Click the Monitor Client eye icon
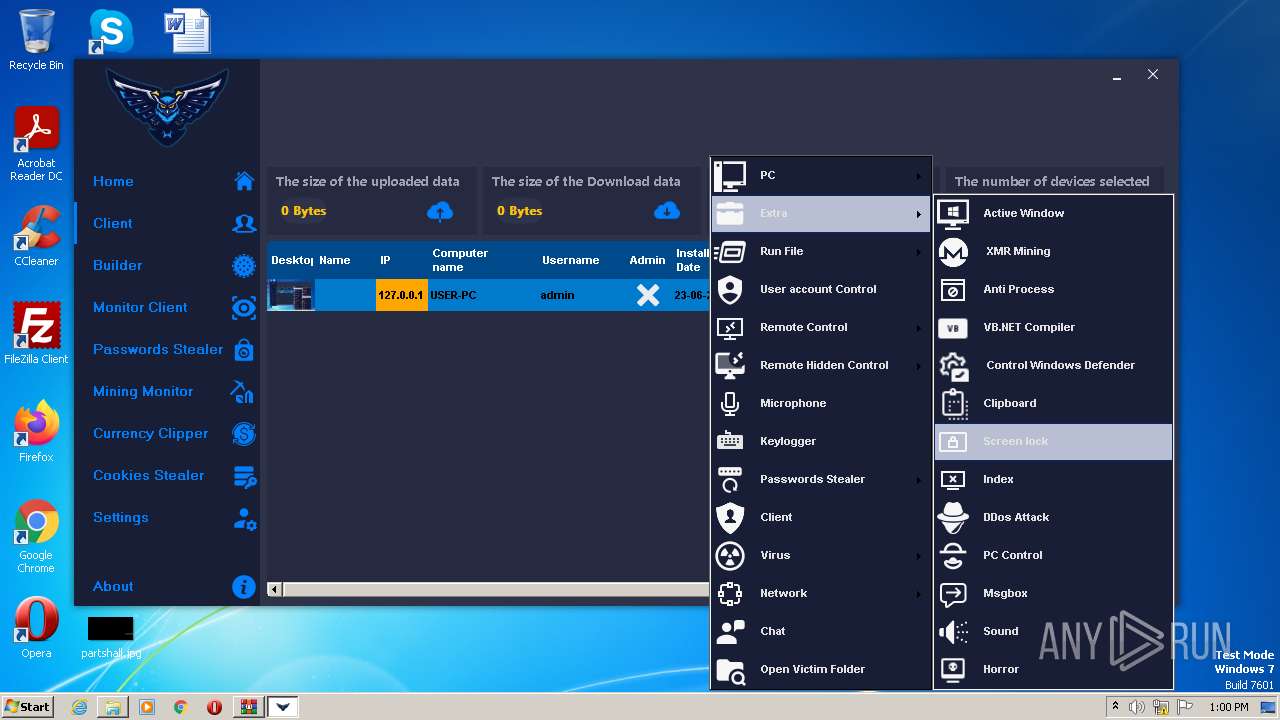This screenshot has height=720, width=1280. [x=244, y=307]
